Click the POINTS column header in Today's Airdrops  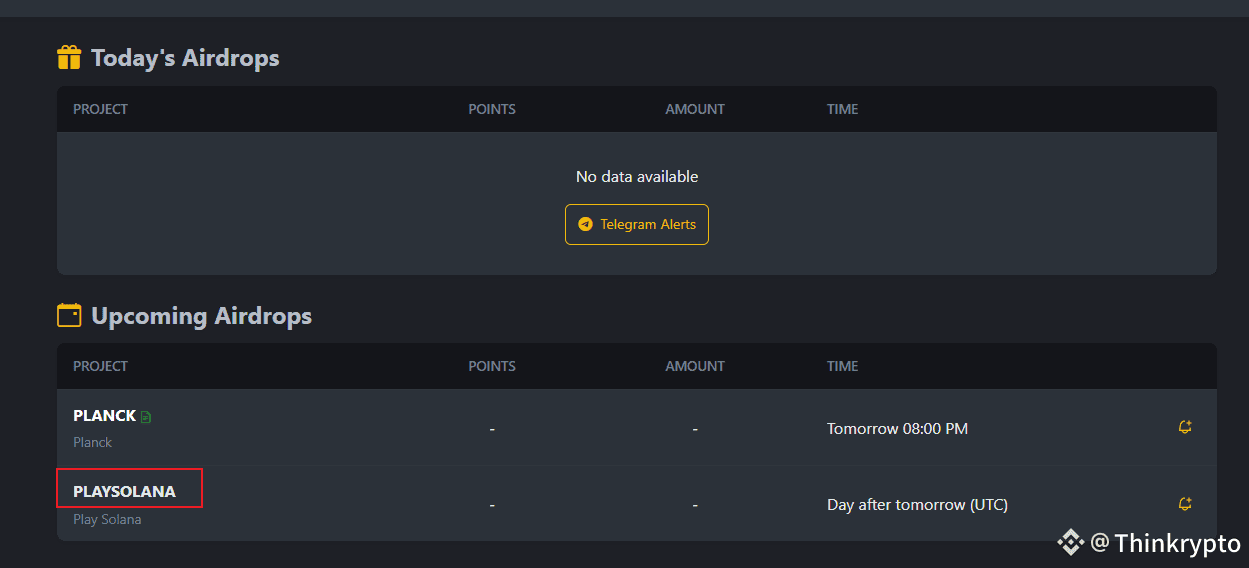pyautogui.click(x=492, y=109)
